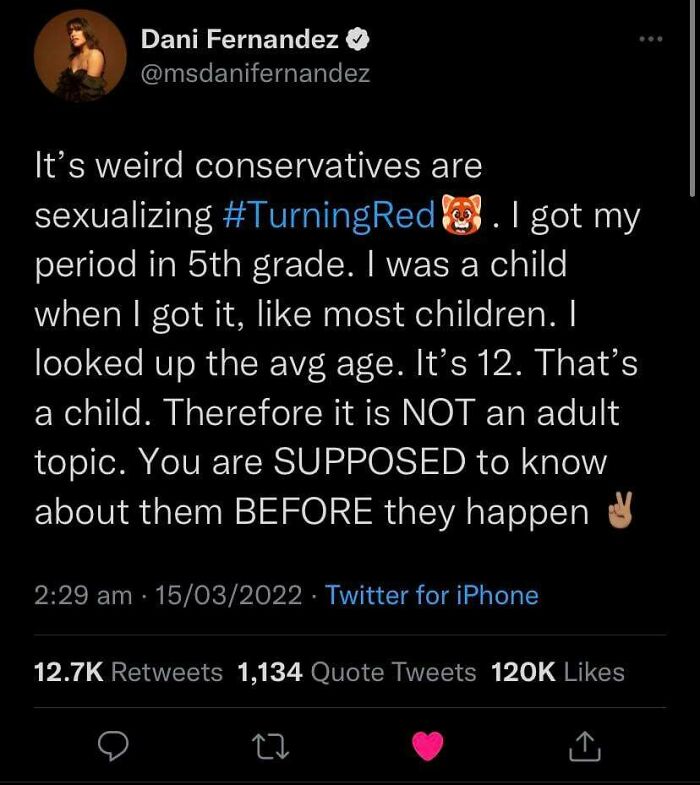Open the share tweet icon
This screenshot has width=700, height=785.
585,746
